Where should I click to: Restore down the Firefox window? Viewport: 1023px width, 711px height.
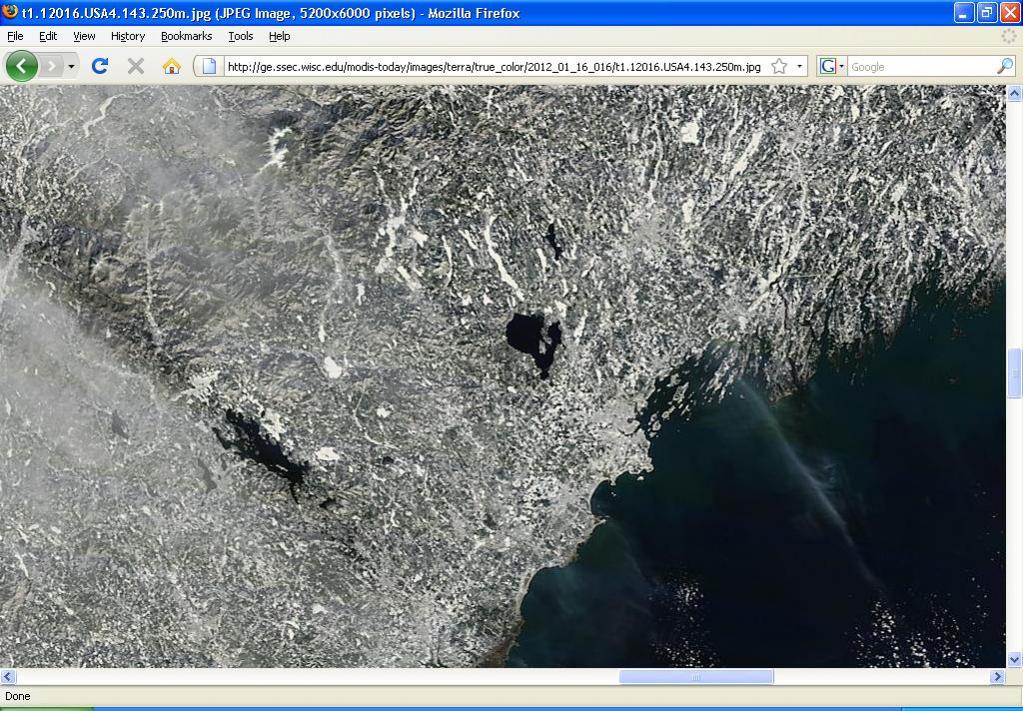pyautogui.click(x=986, y=12)
